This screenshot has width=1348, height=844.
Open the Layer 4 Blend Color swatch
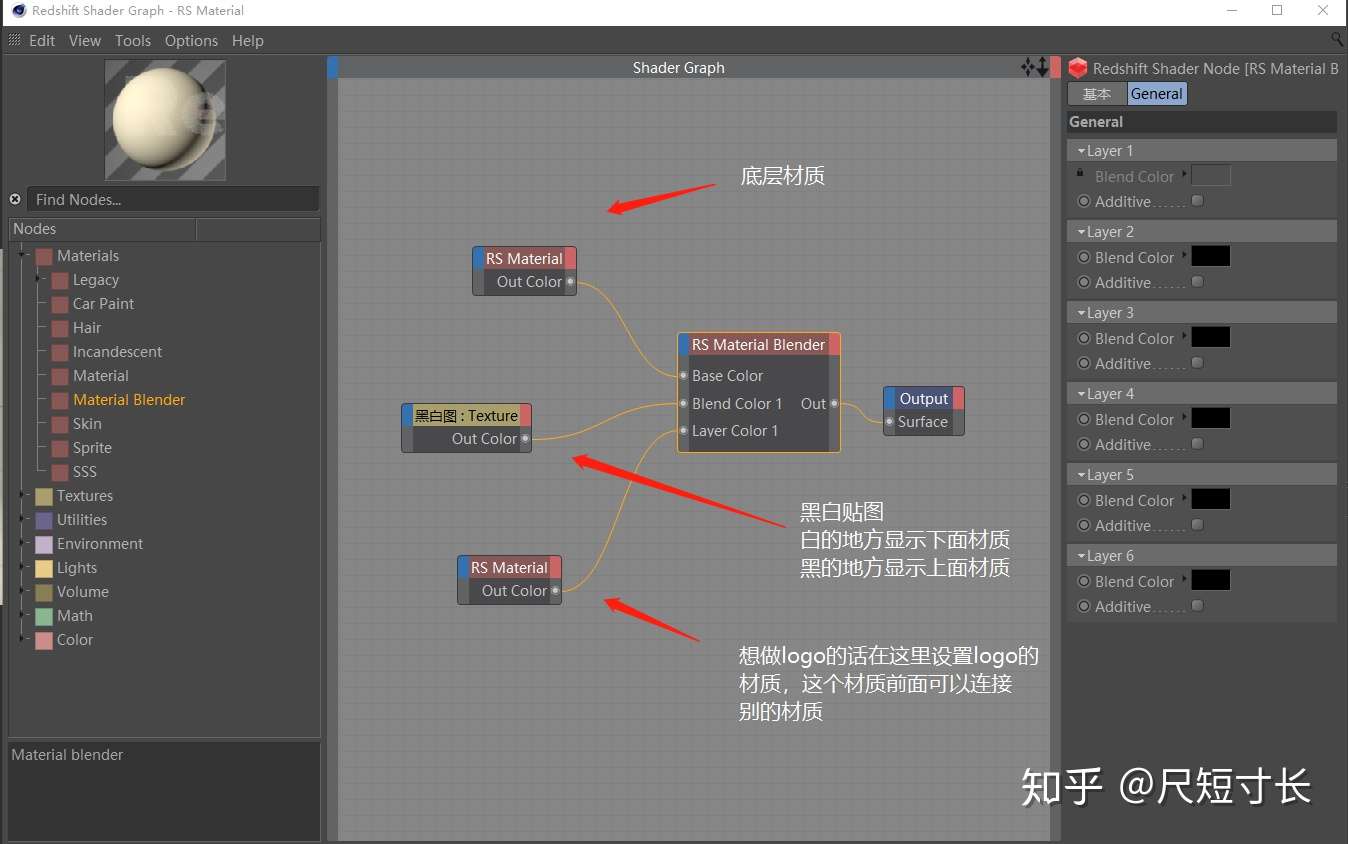1211,419
